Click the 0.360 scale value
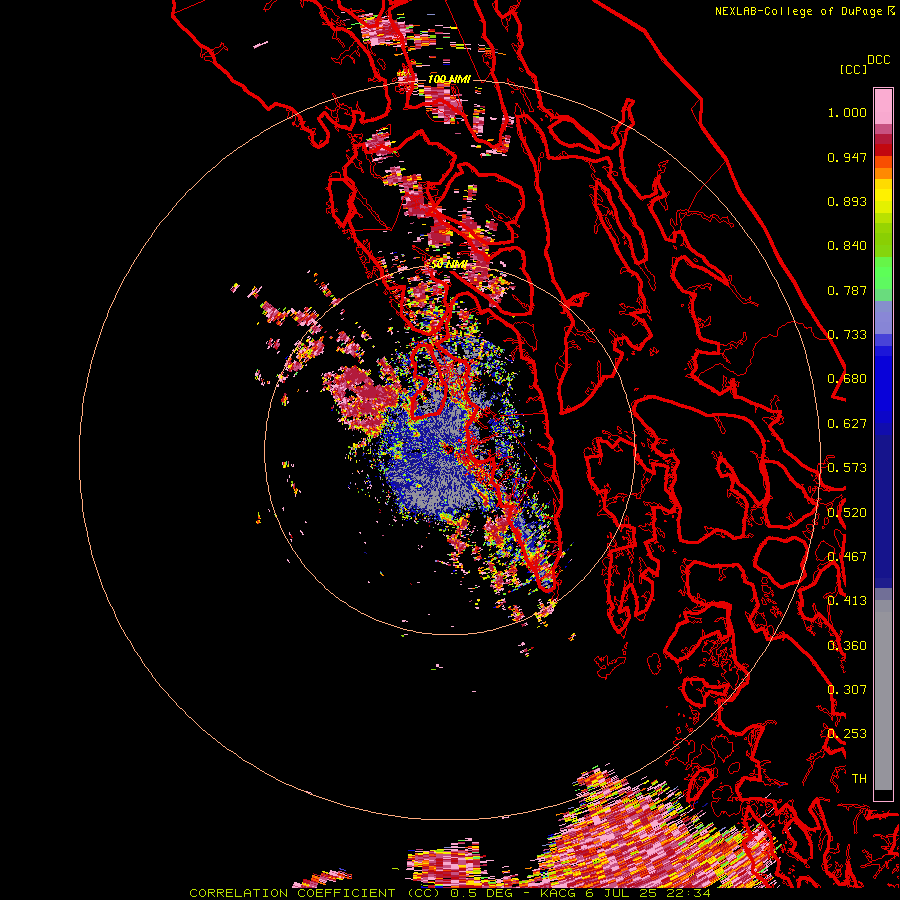 [847, 646]
